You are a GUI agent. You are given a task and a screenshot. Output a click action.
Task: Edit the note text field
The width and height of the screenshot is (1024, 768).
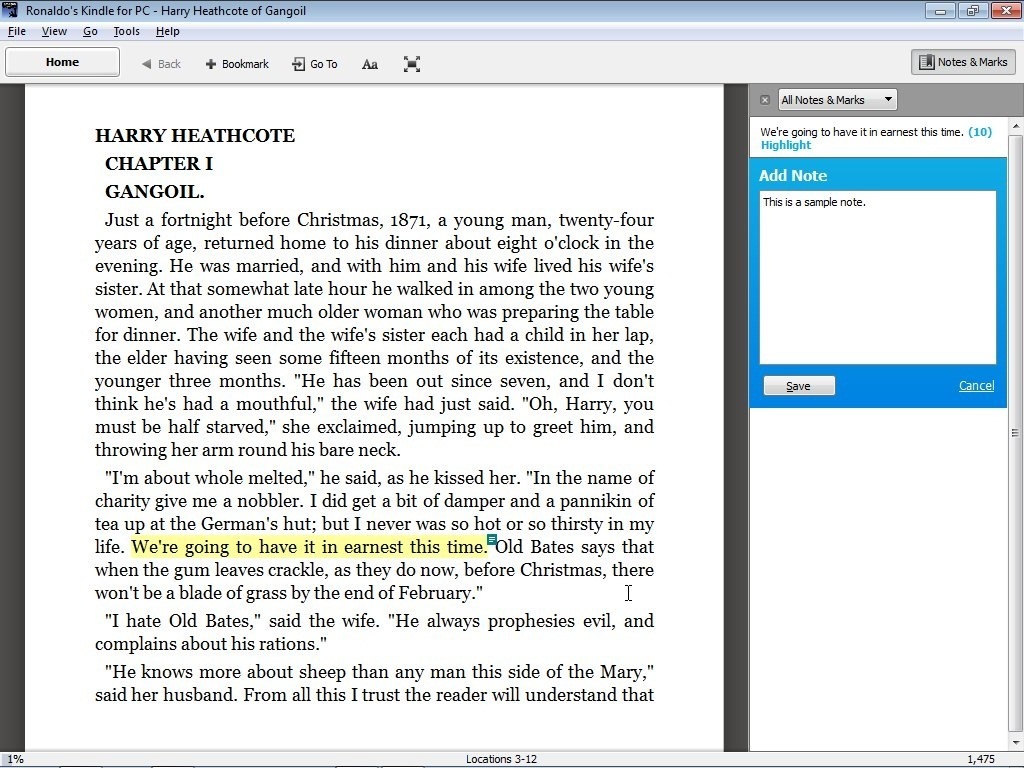[877, 277]
